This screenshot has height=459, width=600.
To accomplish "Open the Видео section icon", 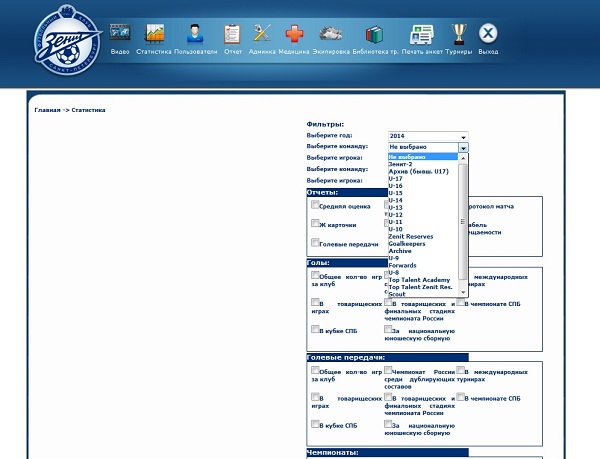I will tap(120, 33).
